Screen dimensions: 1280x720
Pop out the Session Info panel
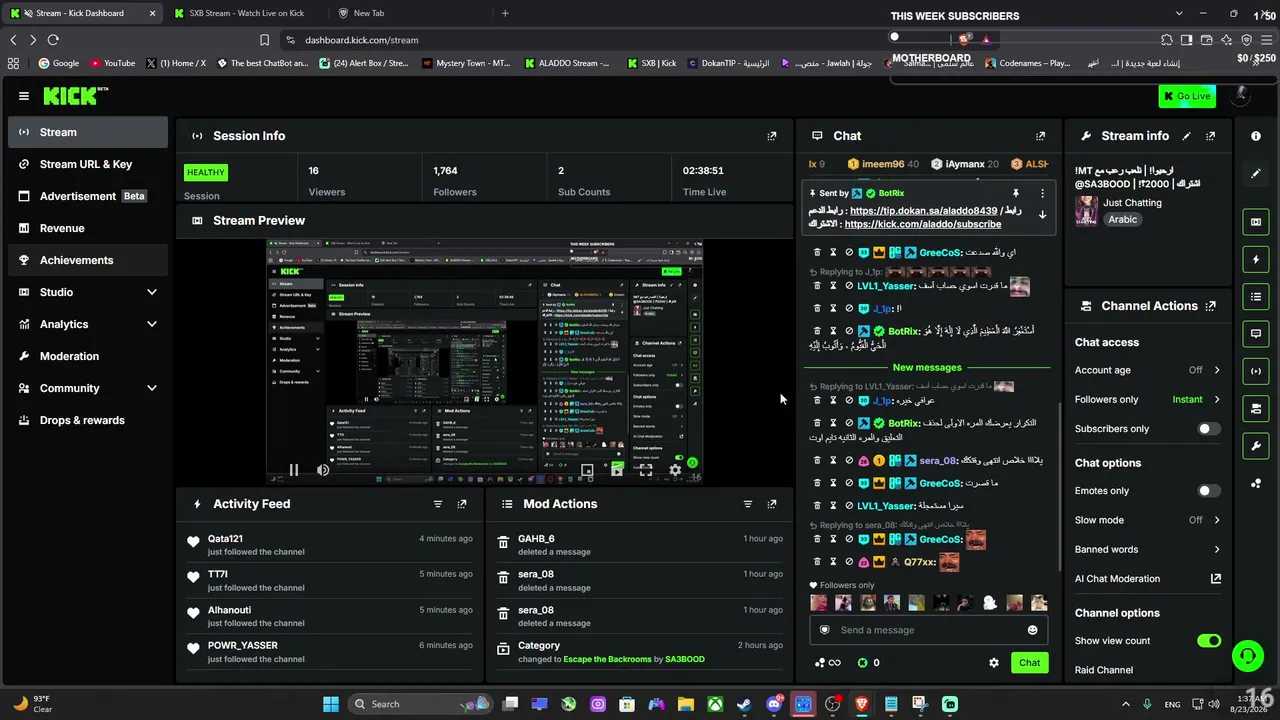point(772,136)
